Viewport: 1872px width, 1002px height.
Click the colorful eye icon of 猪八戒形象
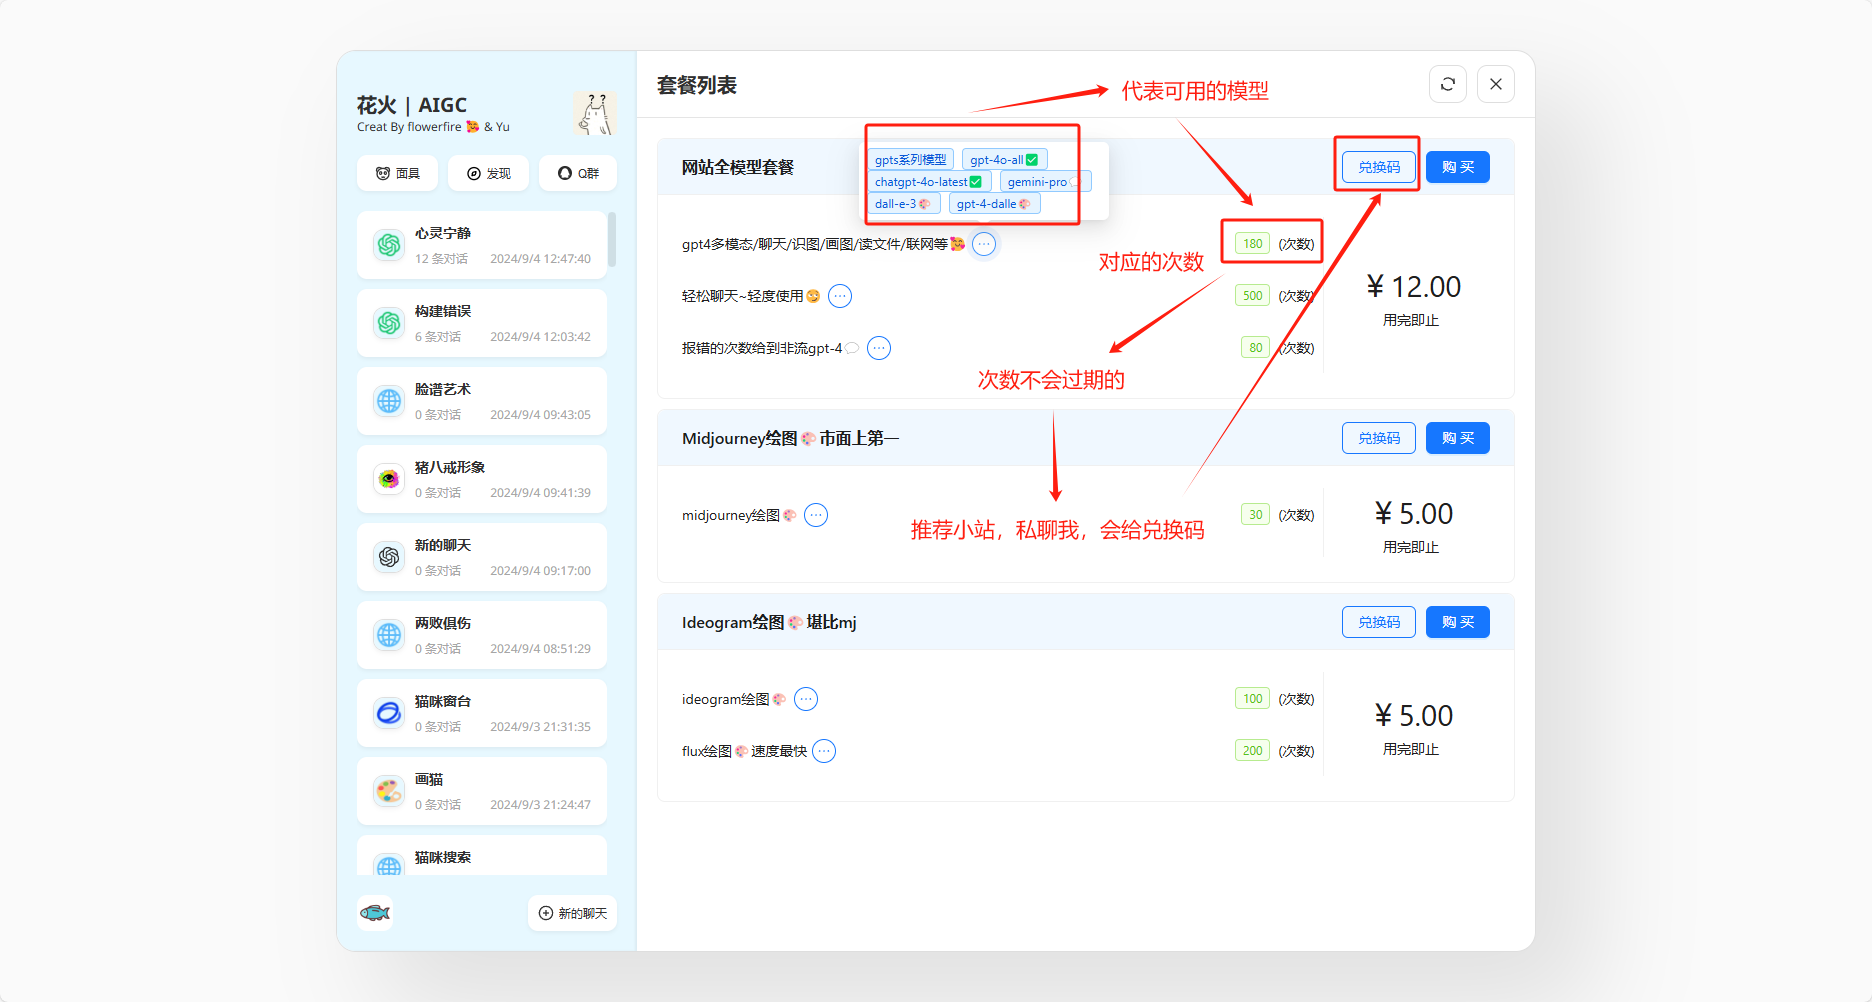389,479
